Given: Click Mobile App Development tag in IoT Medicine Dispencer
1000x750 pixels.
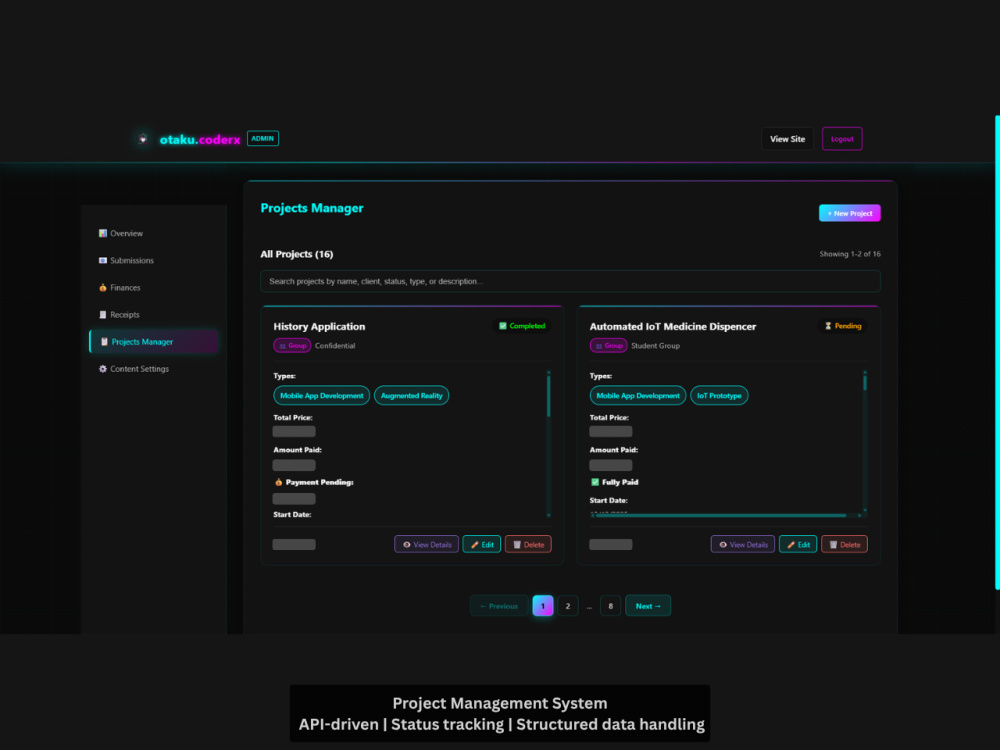Looking at the screenshot, I should click(638, 395).
